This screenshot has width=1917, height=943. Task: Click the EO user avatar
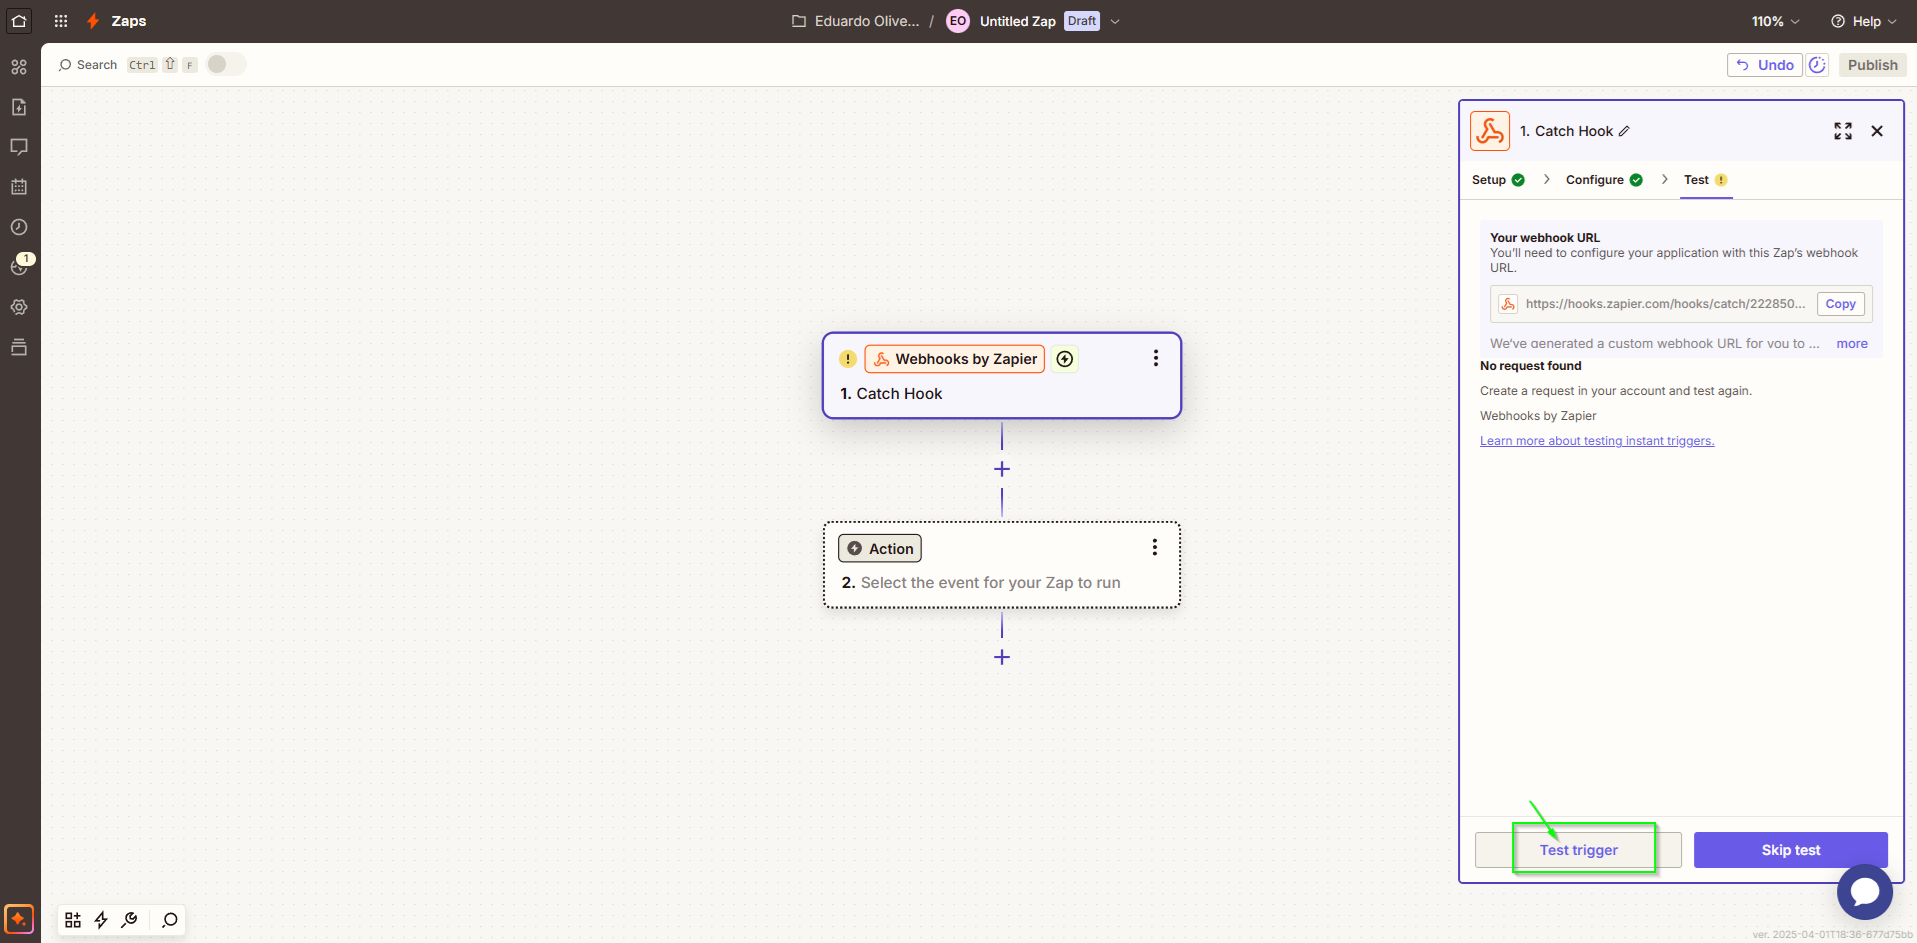click(958, 21)
